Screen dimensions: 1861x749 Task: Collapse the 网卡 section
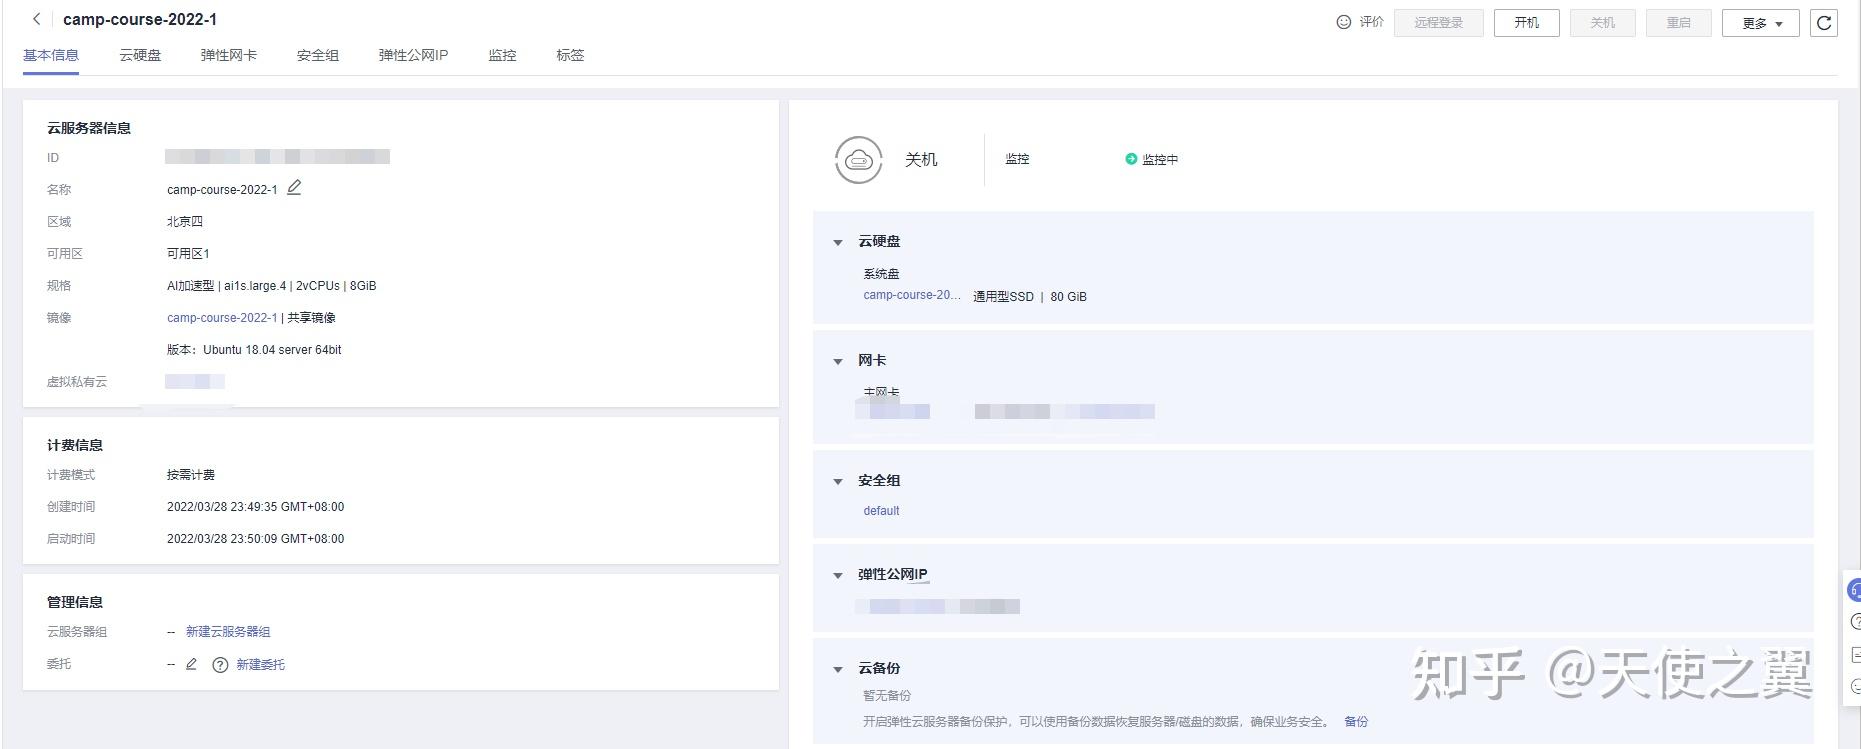pyautogui.click(x=838, y=361)
